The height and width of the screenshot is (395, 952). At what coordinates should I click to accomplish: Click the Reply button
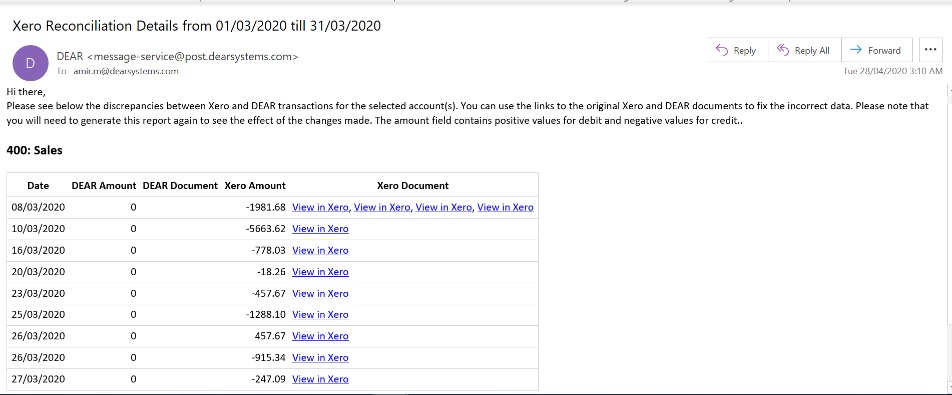[737, 50]
